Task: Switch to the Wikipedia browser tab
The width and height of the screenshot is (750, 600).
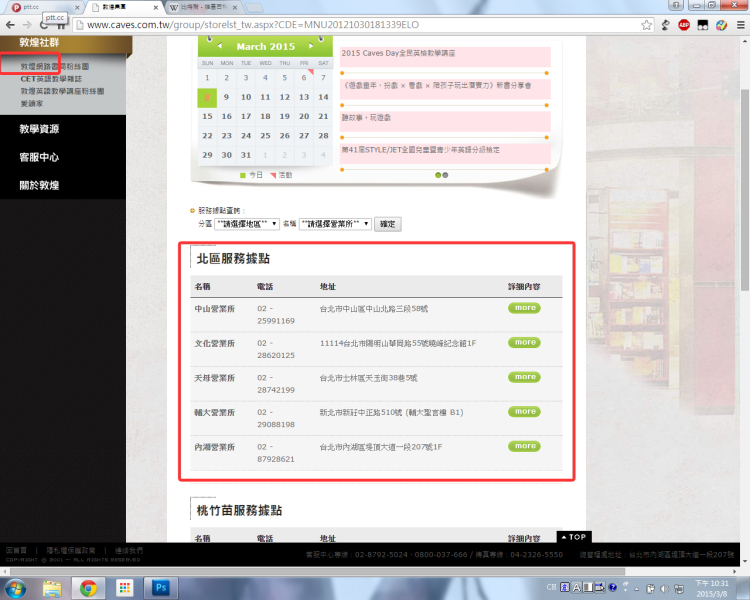Action: click(201, 7)
